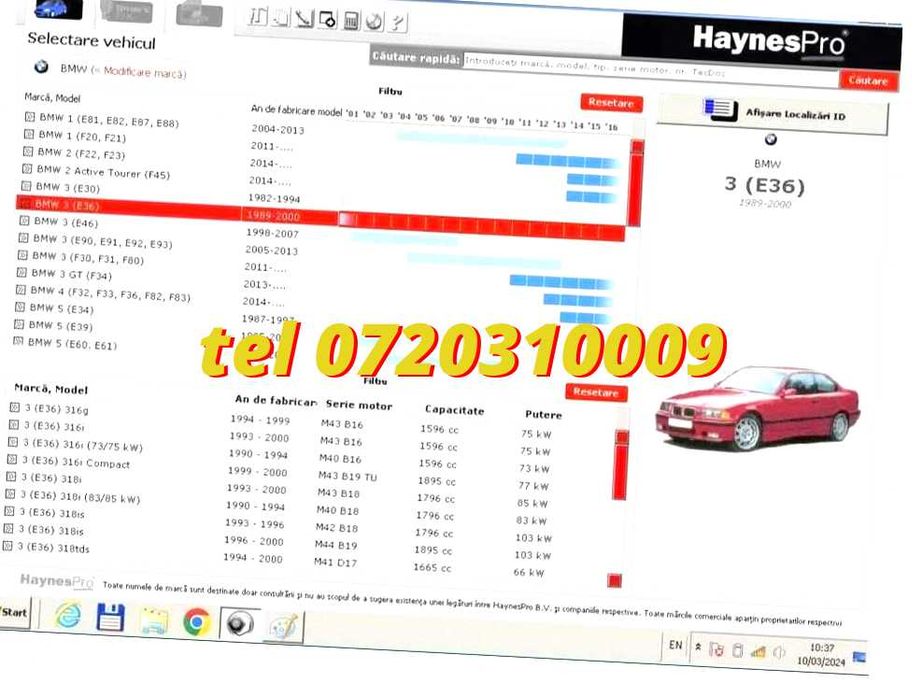Click the 2004-2013 year range text

(x=278, y=129)
